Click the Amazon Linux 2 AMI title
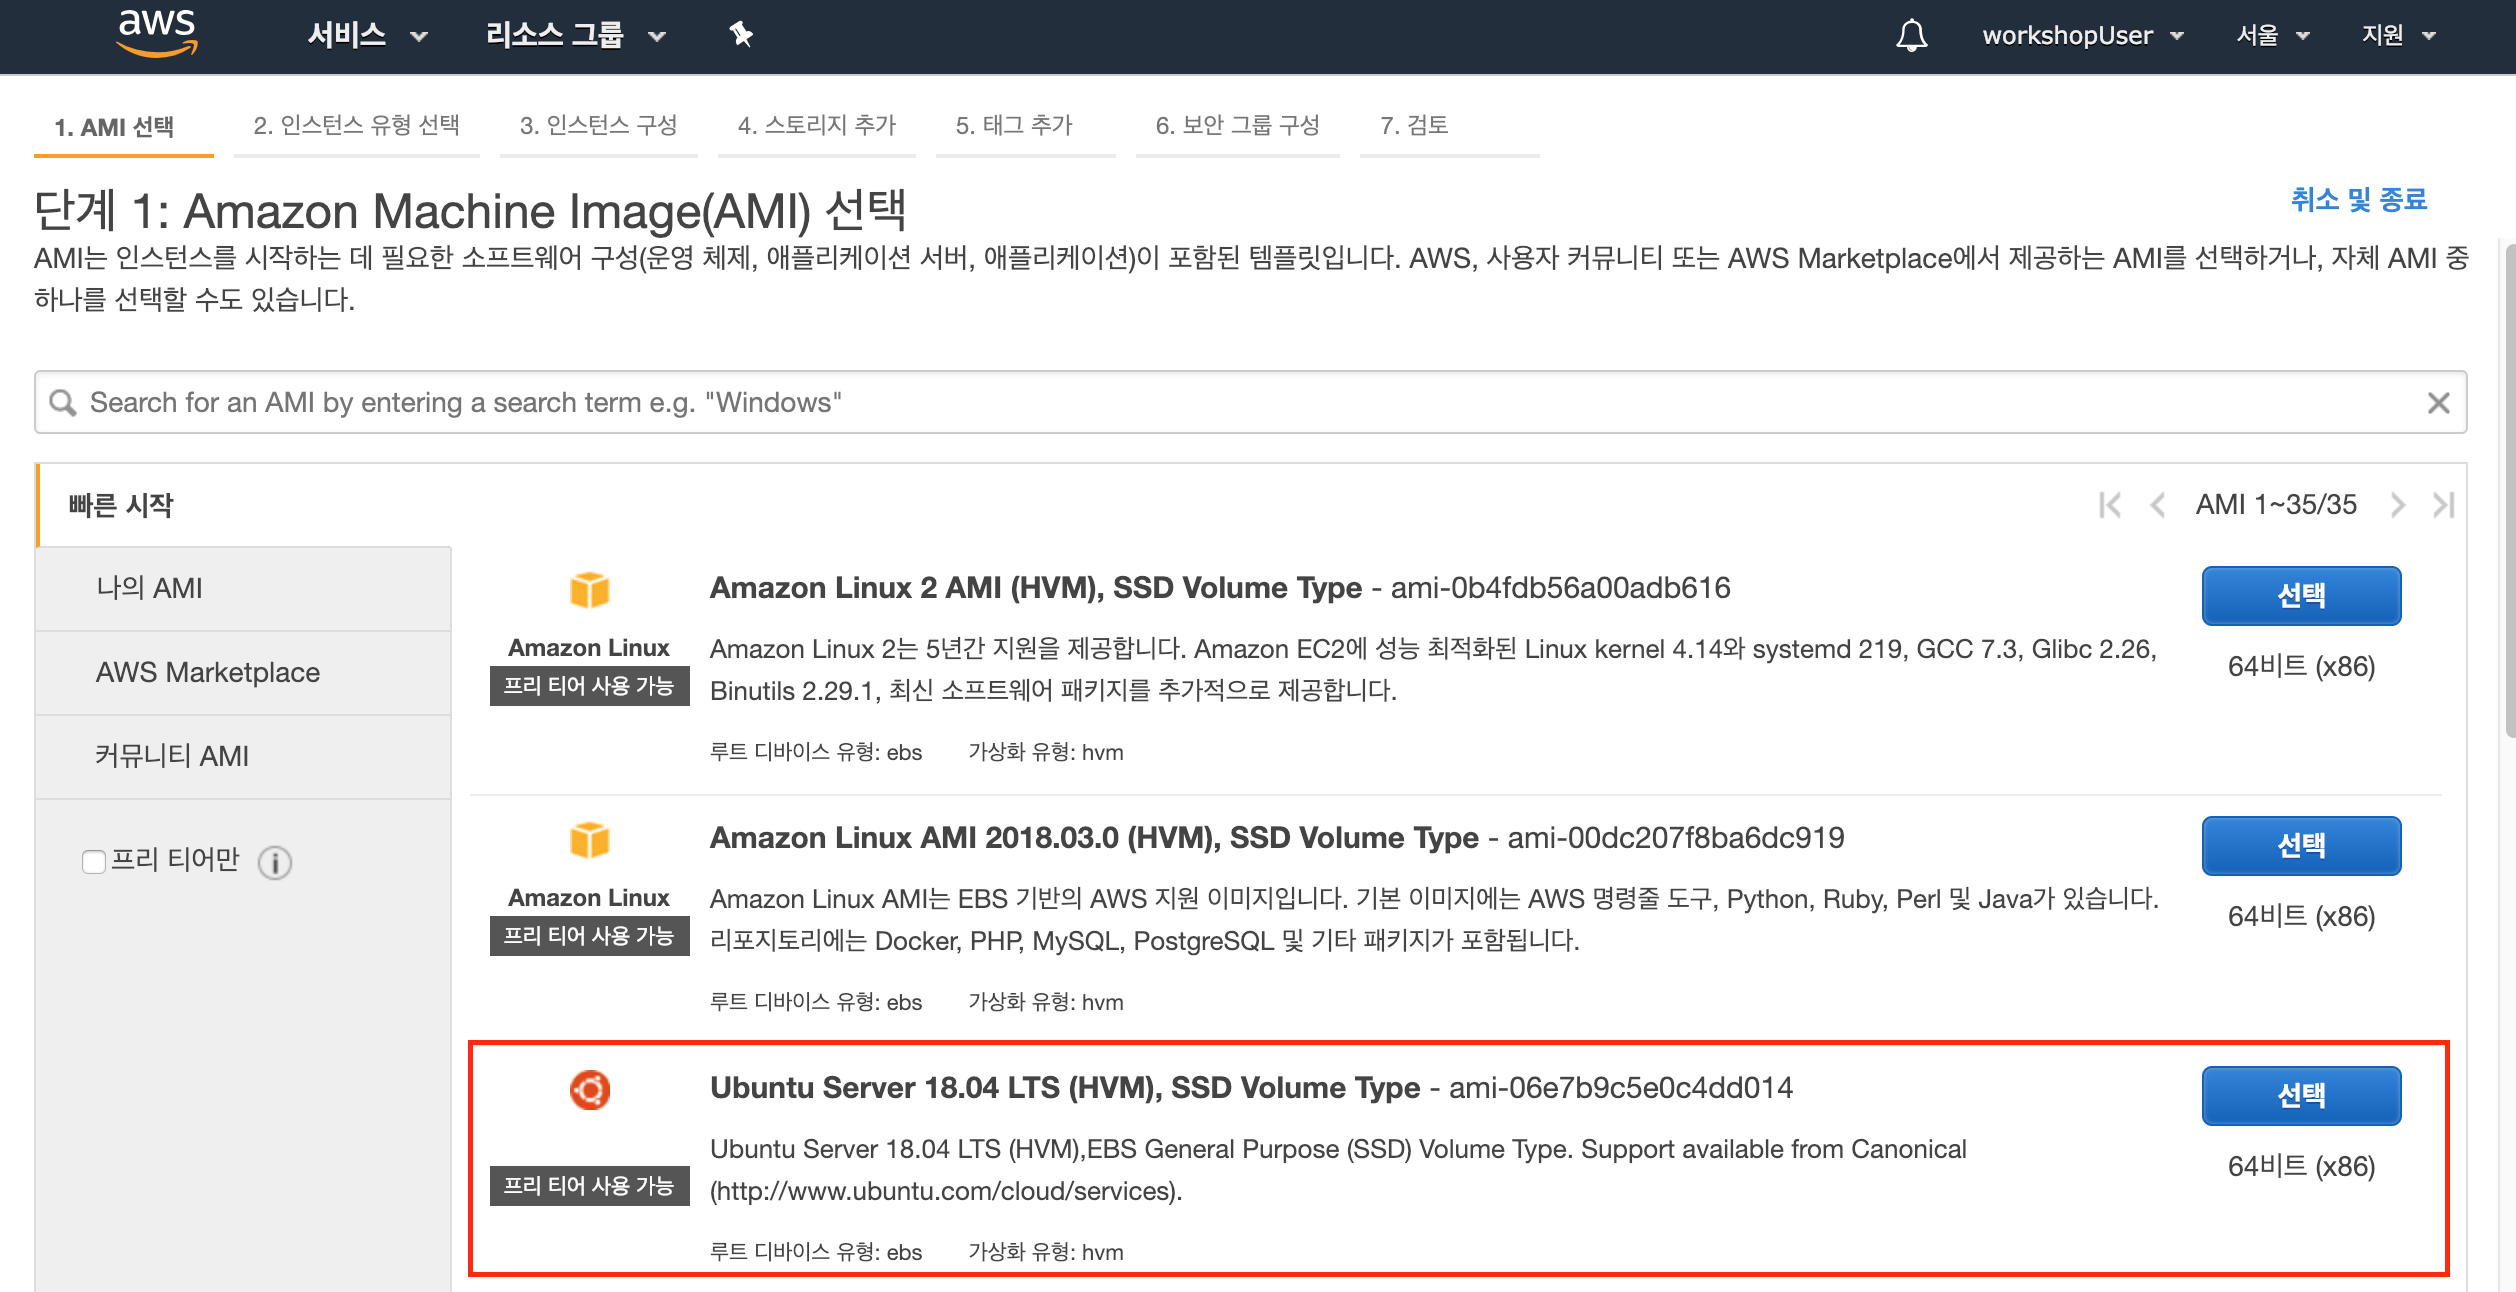Image resolution: width=2516 pixels, height=1292 pixels. pyautogui.click(x=1036, y=588)
